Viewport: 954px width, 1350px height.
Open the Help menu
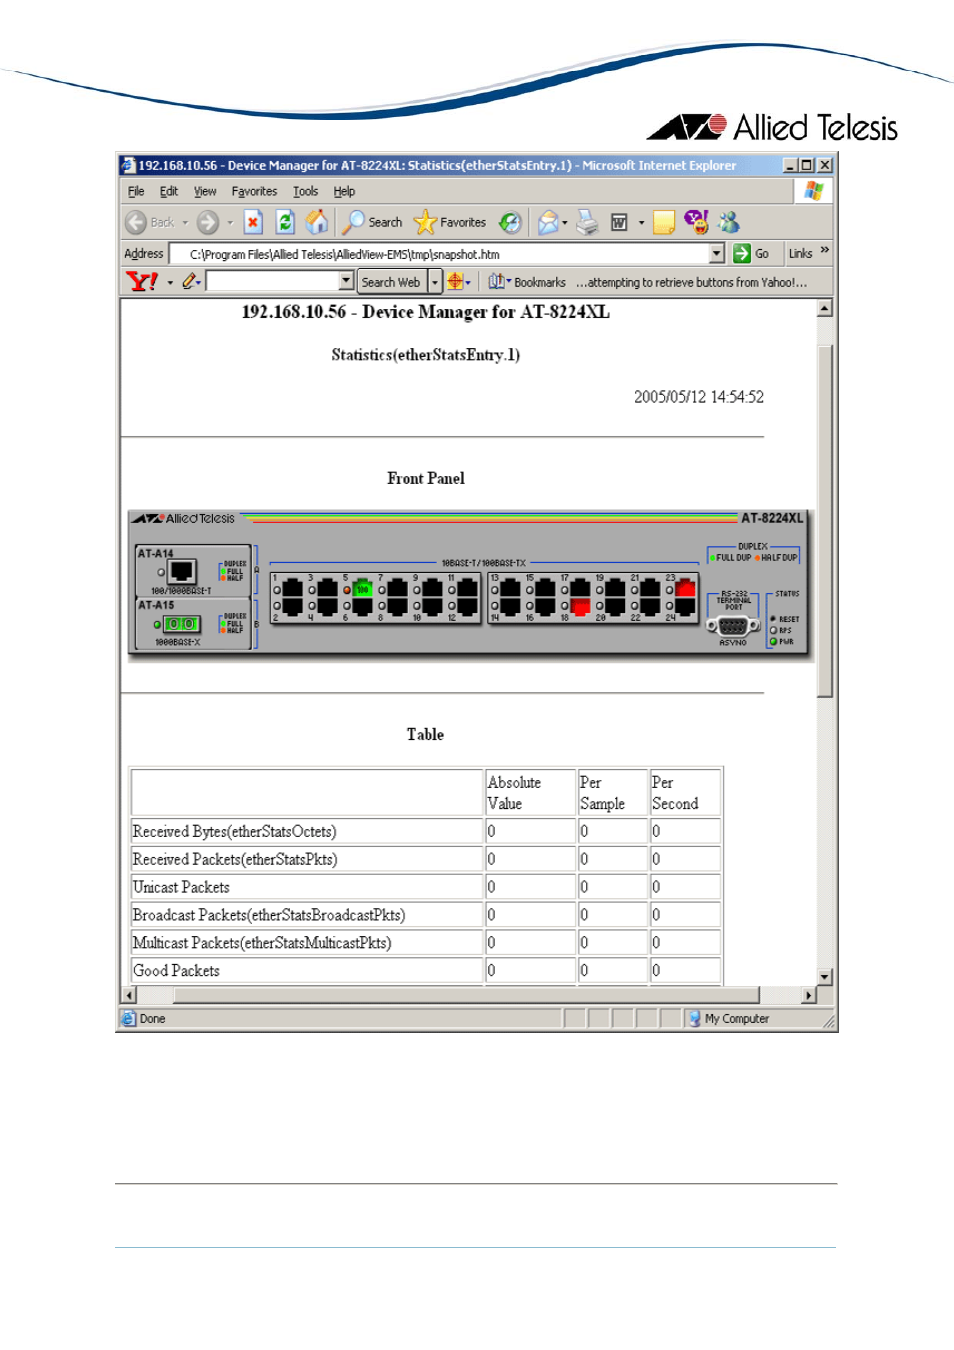point(344,191)
